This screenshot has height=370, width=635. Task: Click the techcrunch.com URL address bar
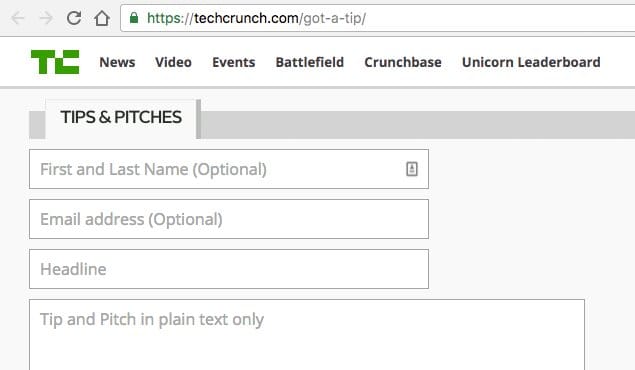click(x=378, y=18)
